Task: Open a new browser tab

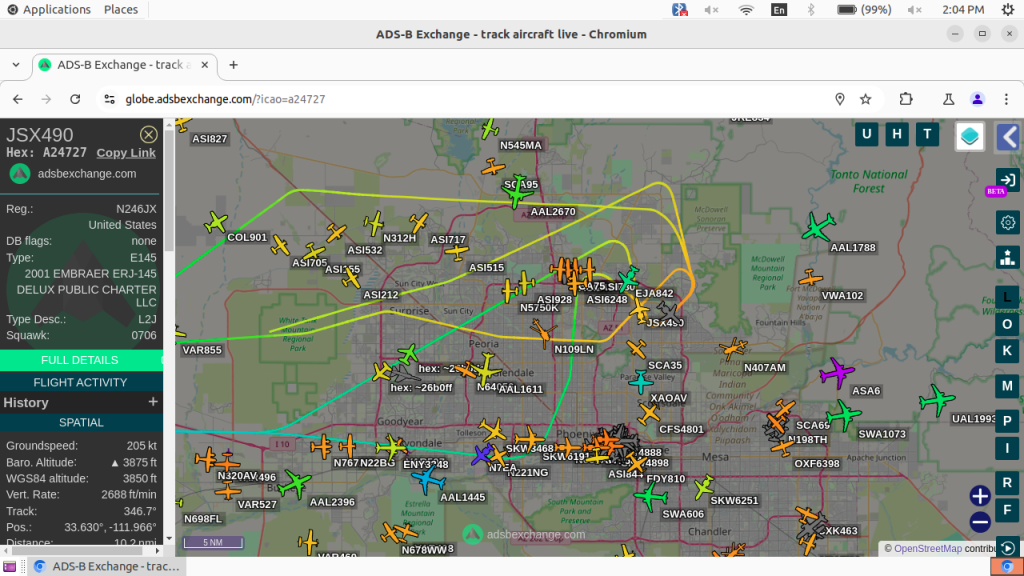Action: coord(233,65)
